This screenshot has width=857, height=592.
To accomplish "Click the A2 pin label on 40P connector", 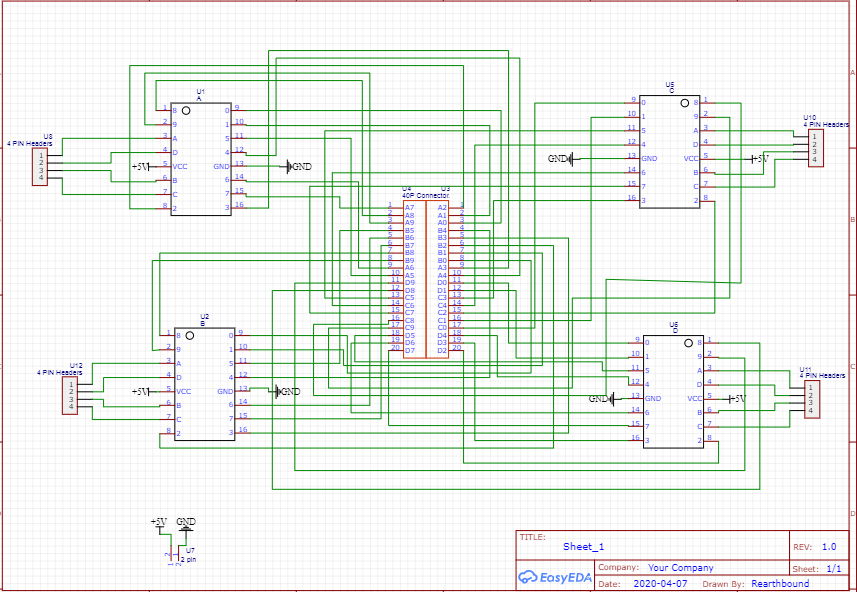I will tap(442, 207).
